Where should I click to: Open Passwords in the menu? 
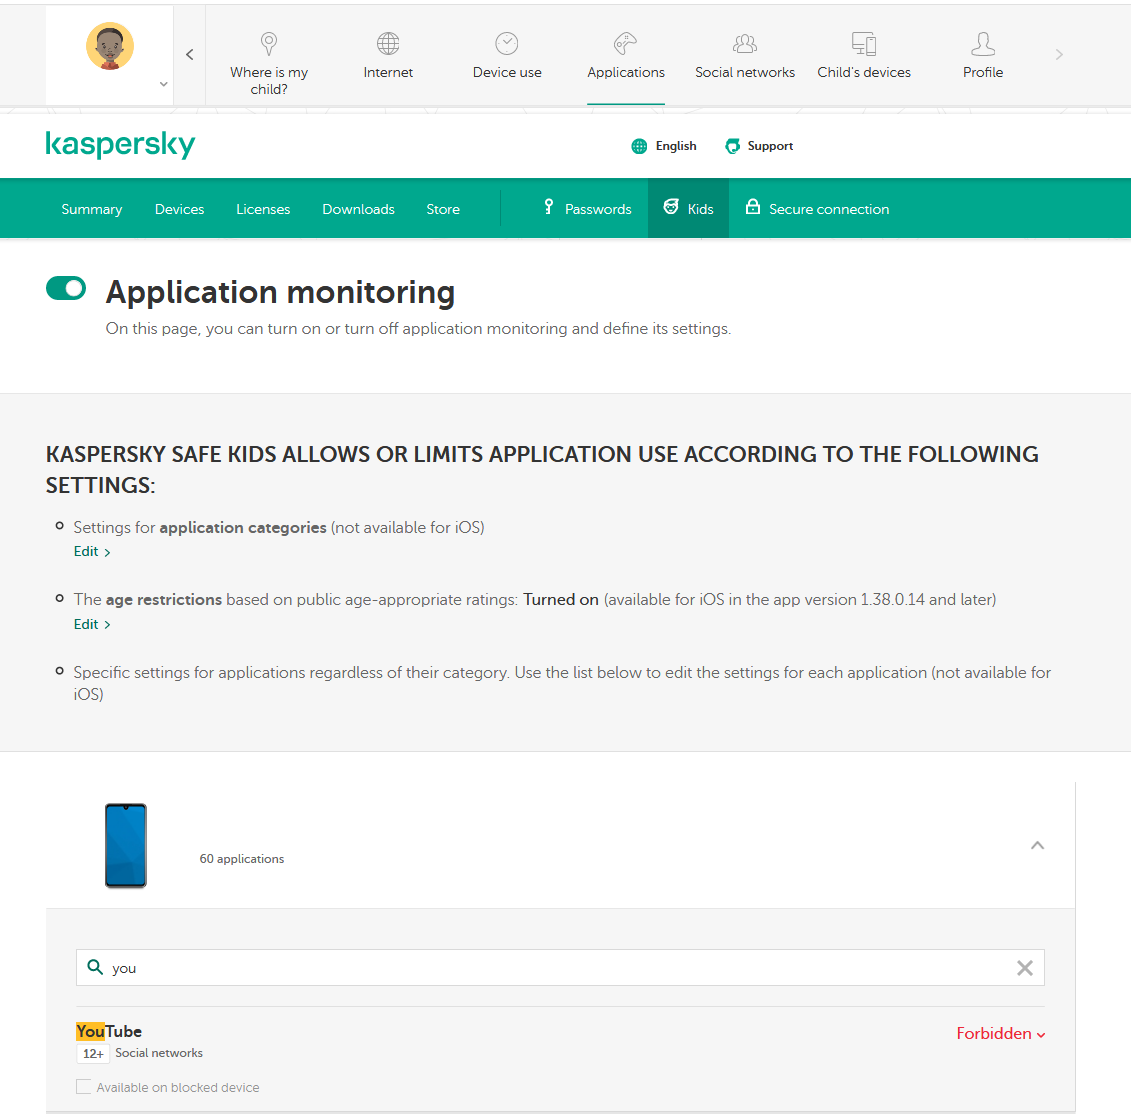598,209
